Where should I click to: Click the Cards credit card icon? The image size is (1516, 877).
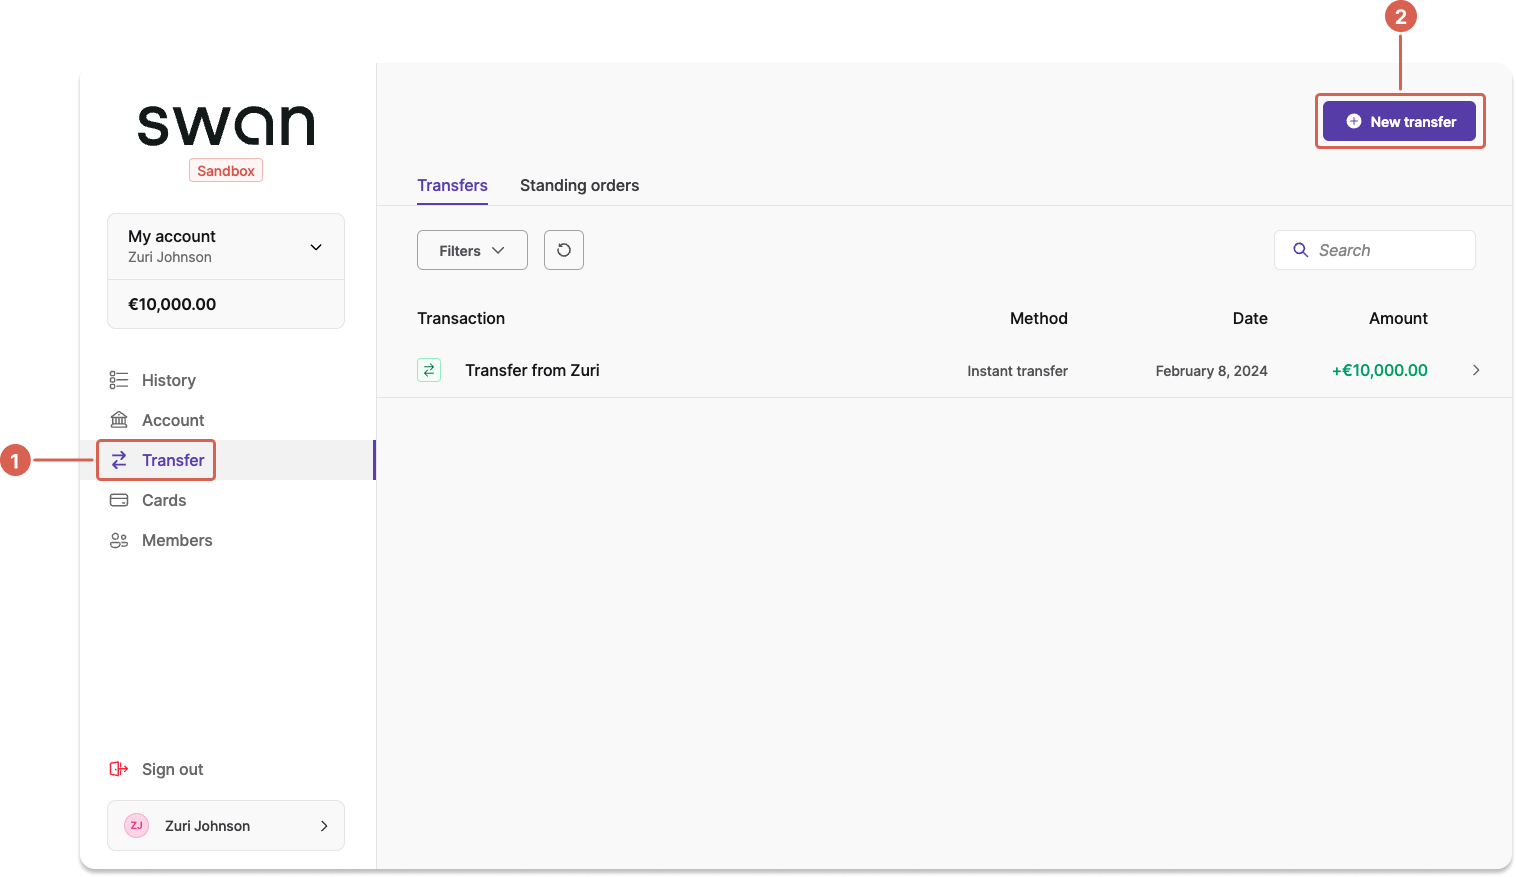(119, 500)
